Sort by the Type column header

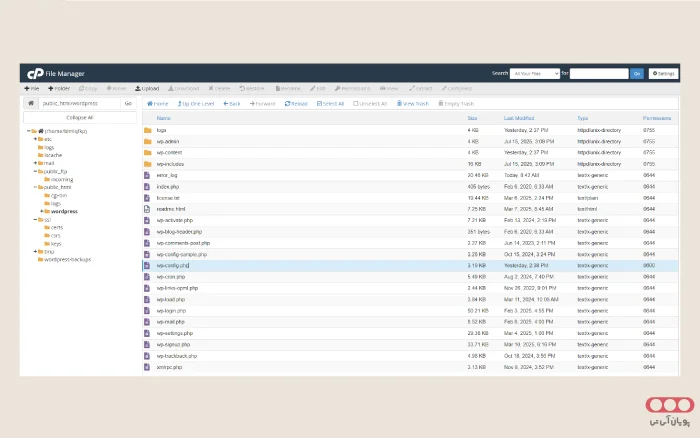tap(583, 118)
